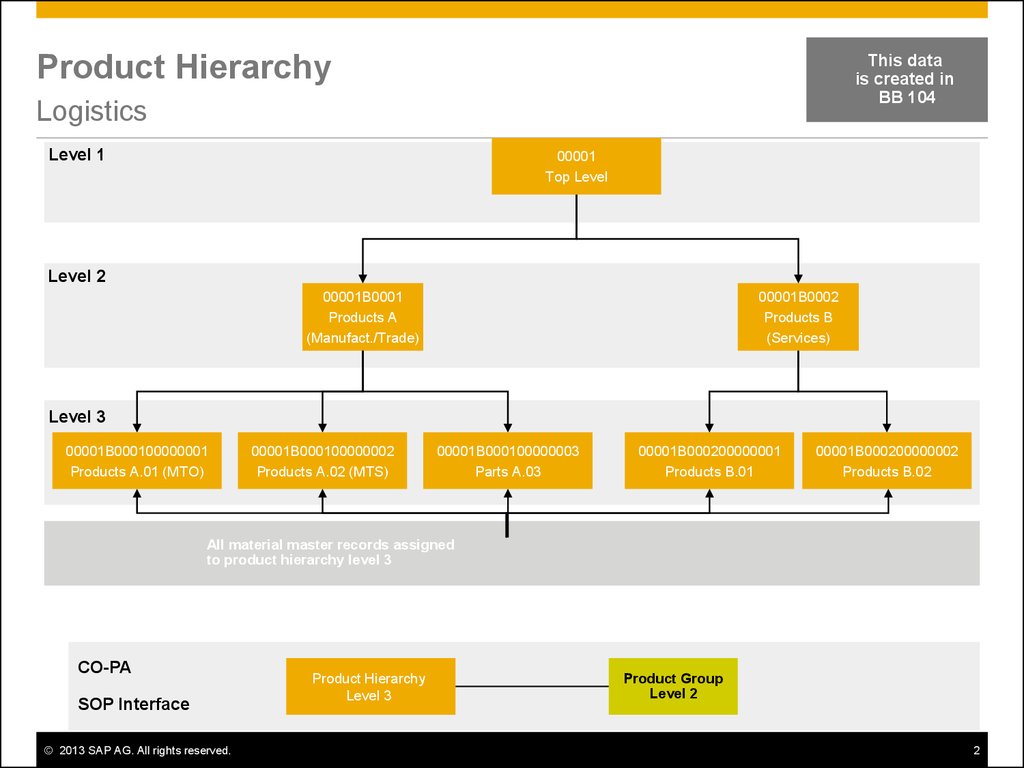Viewport: 1024px width, 768px height.
Task: Click the Level 1 label
Action: click(76, 155)
